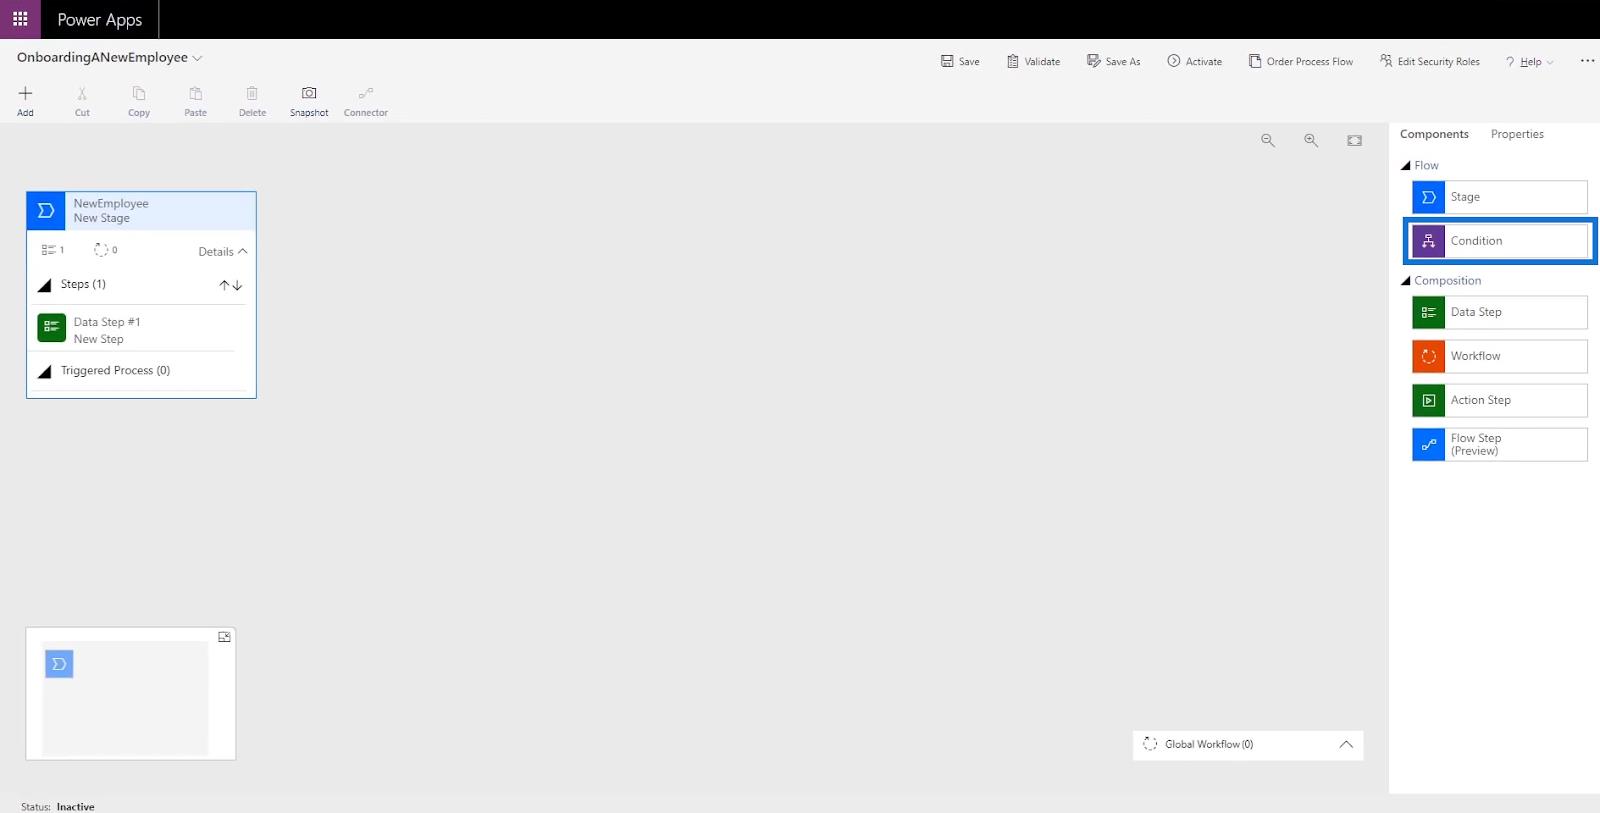1600x813 pixels.
Task: Click the NewEmployee stage blue icon
Action: coord(46,211)
